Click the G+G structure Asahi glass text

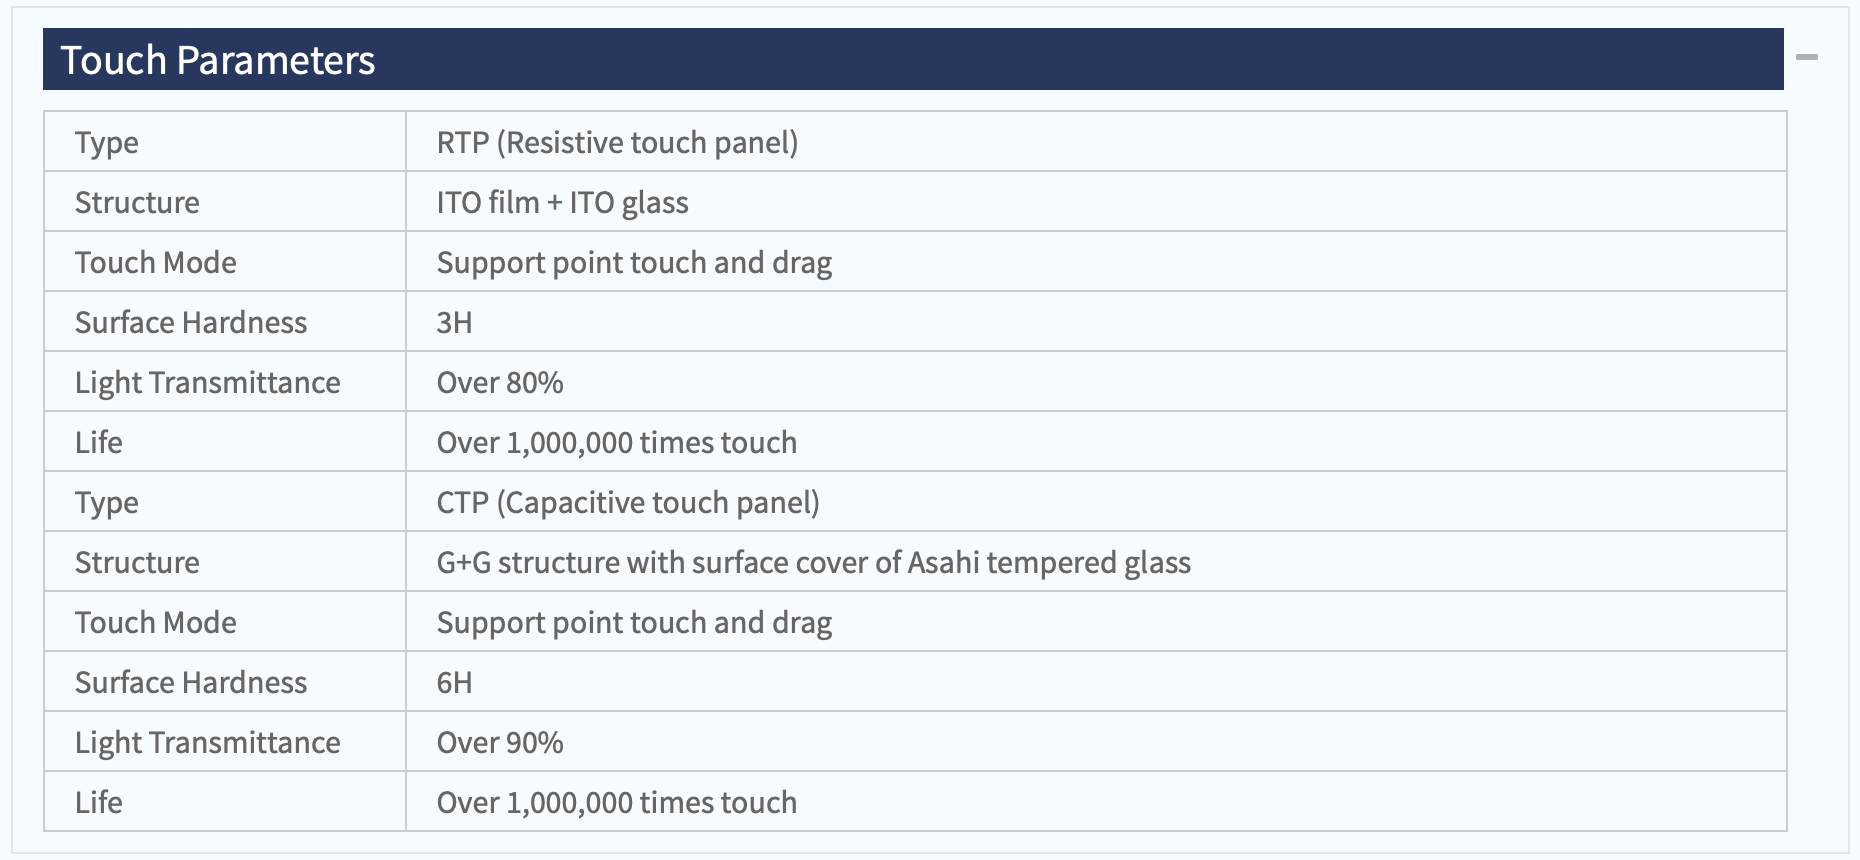[813, 562]
